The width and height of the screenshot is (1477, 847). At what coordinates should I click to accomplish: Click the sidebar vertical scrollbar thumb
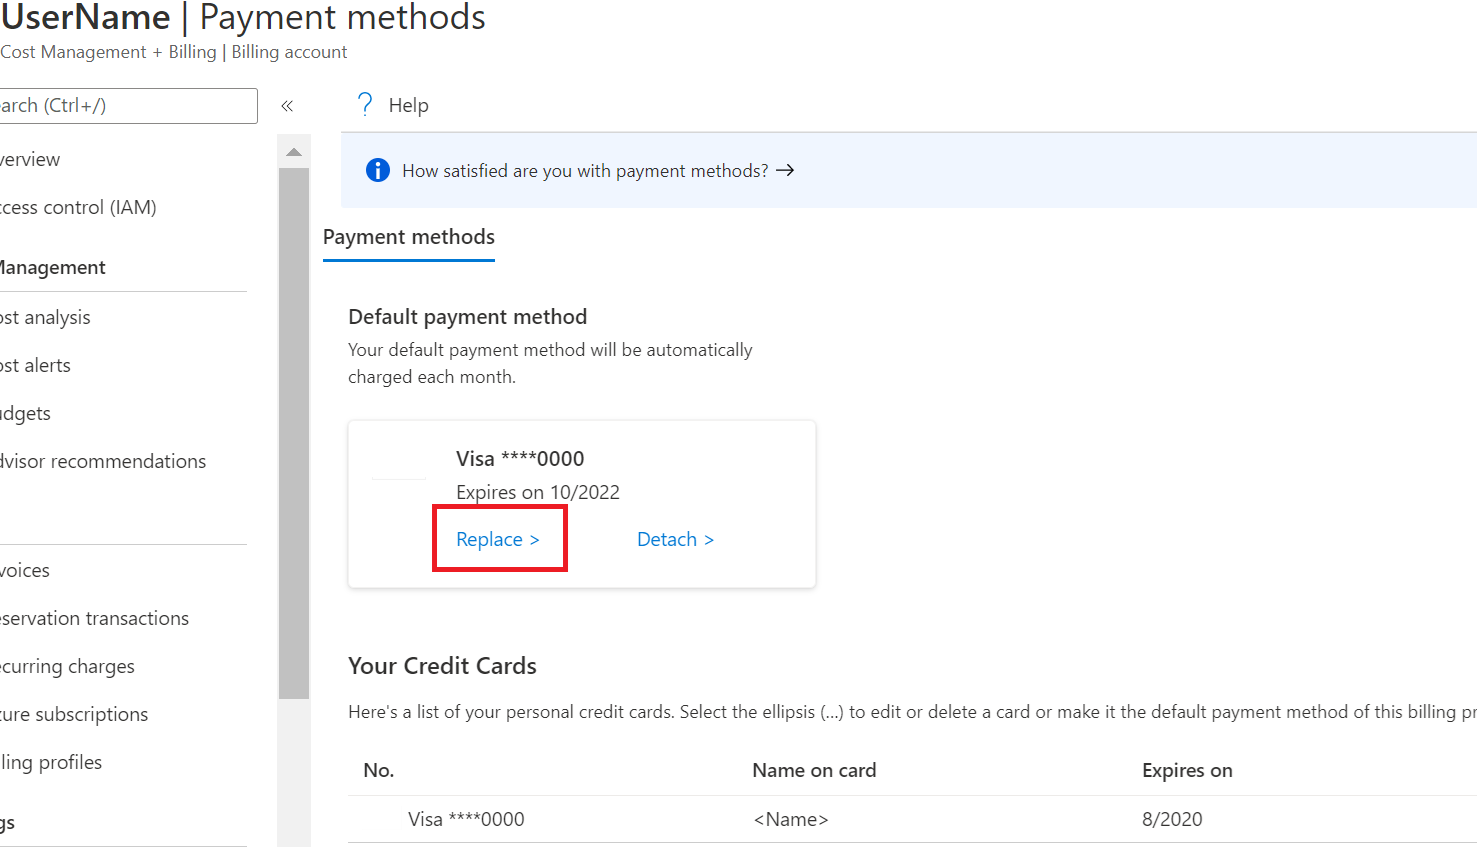click(294, 433)
